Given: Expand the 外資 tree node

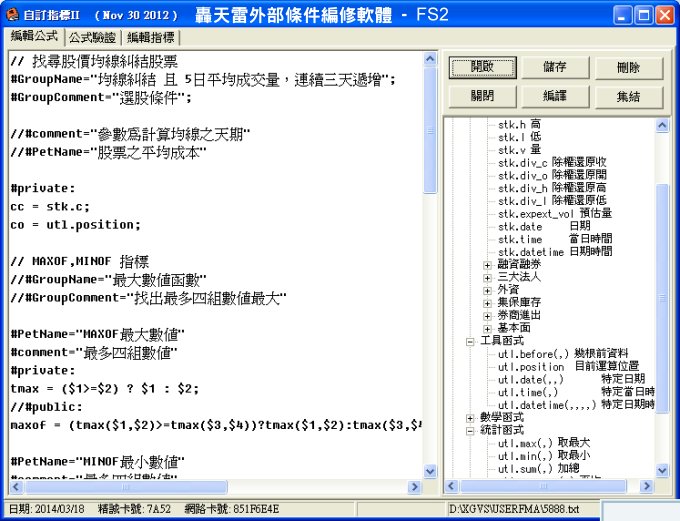Looking at the screenshot, I should [x=487, y=291].
